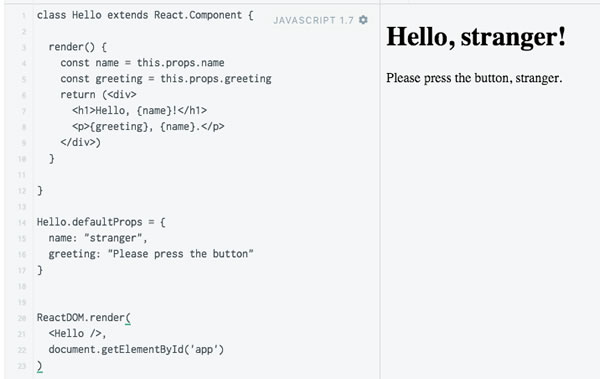The image size is (600, 379).
Task: Click the name: "stranger" property line
Action: click(x=98, y=238)
